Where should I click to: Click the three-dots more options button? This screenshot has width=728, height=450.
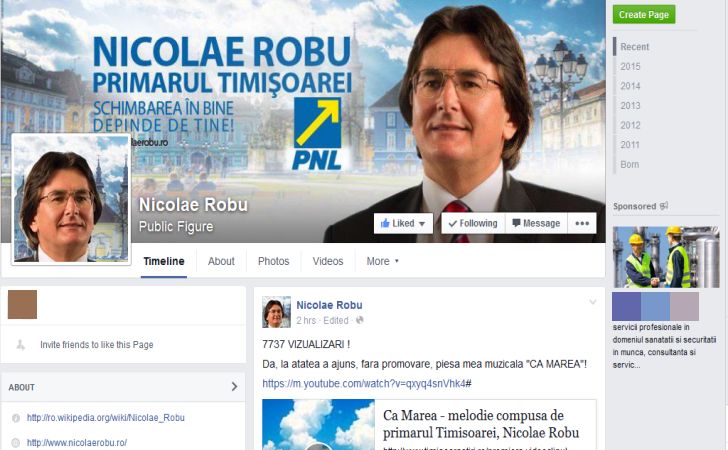pos(582,223)
